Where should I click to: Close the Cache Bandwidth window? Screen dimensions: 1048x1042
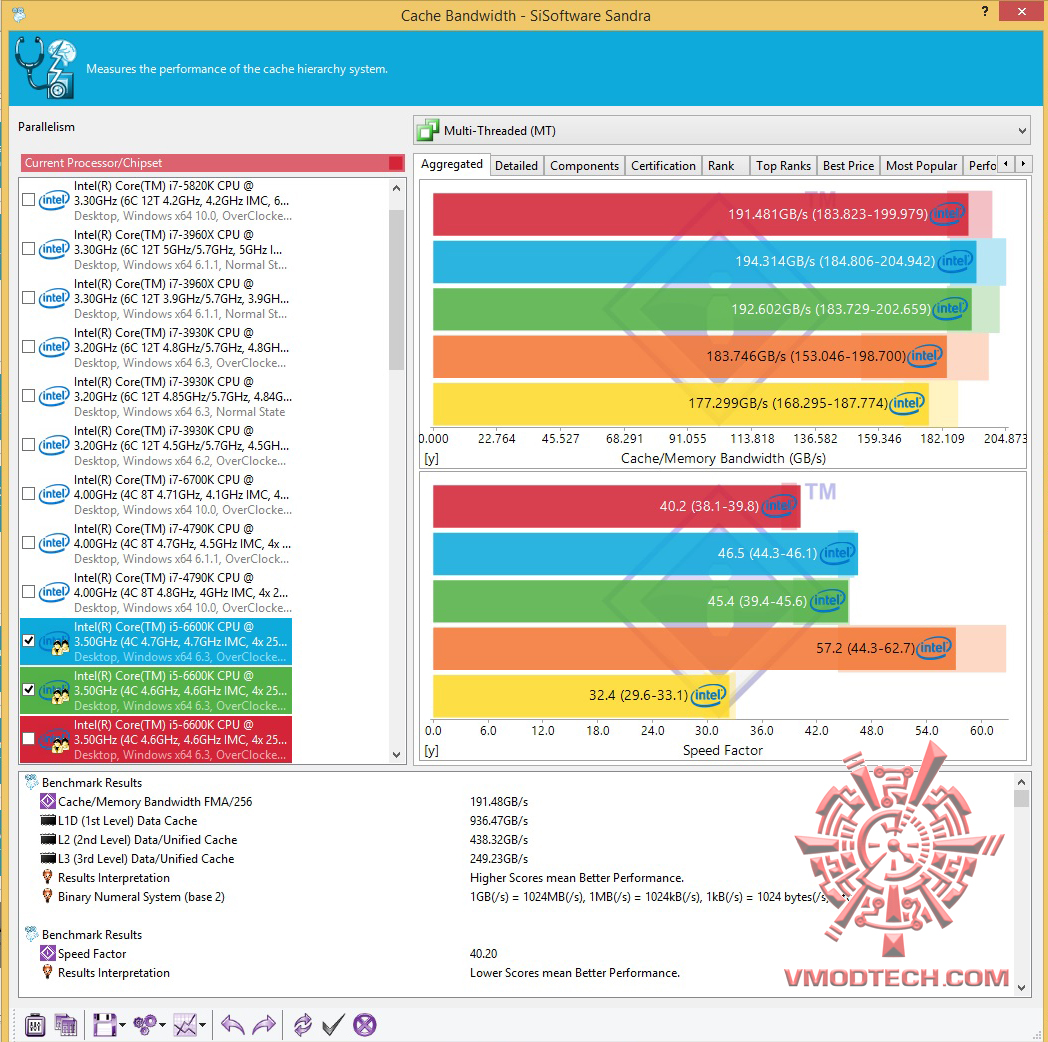[x=1021, y=11]
